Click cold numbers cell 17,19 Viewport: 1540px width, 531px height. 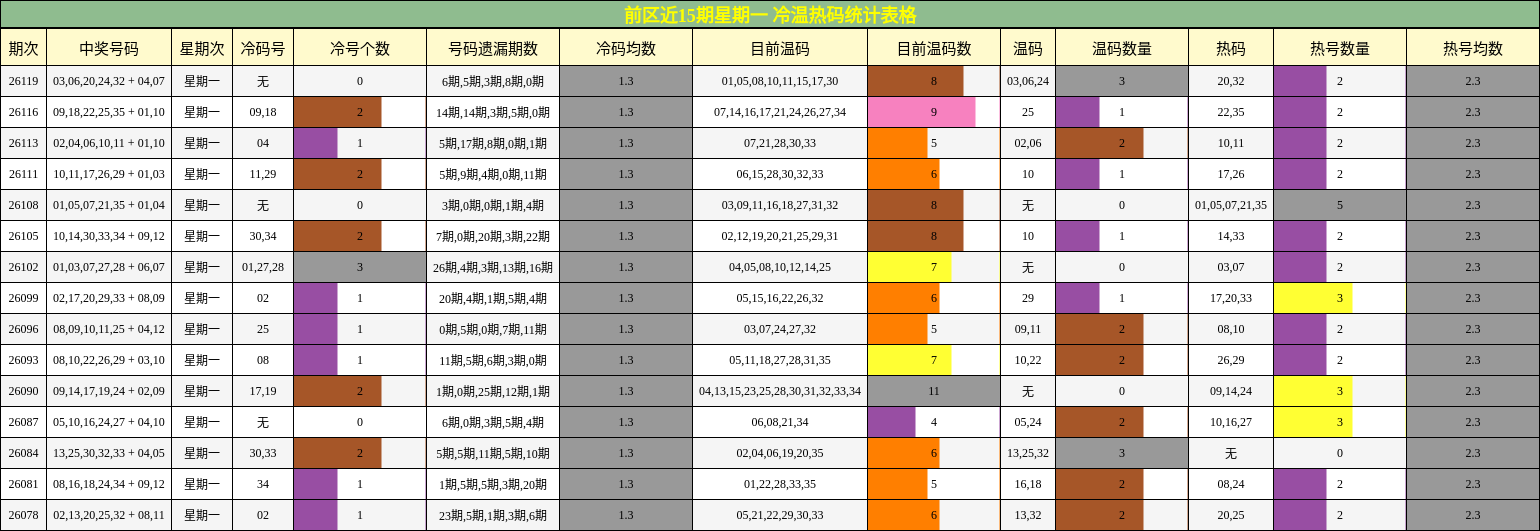pyautogui.click(x=263, y=391)
